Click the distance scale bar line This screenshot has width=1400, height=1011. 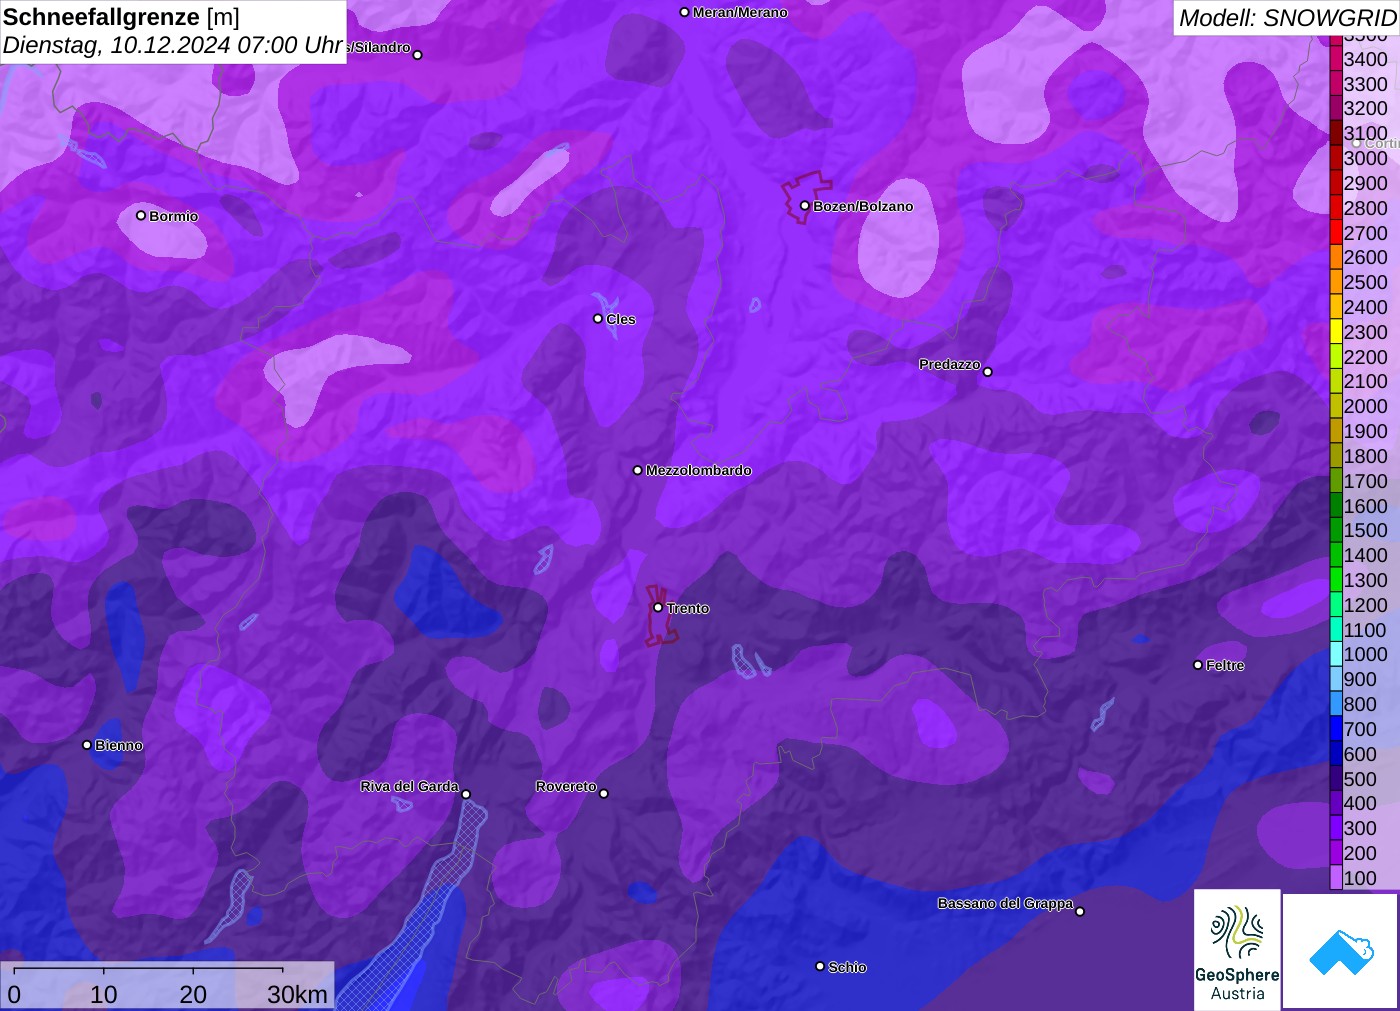[x=148, y=968]
